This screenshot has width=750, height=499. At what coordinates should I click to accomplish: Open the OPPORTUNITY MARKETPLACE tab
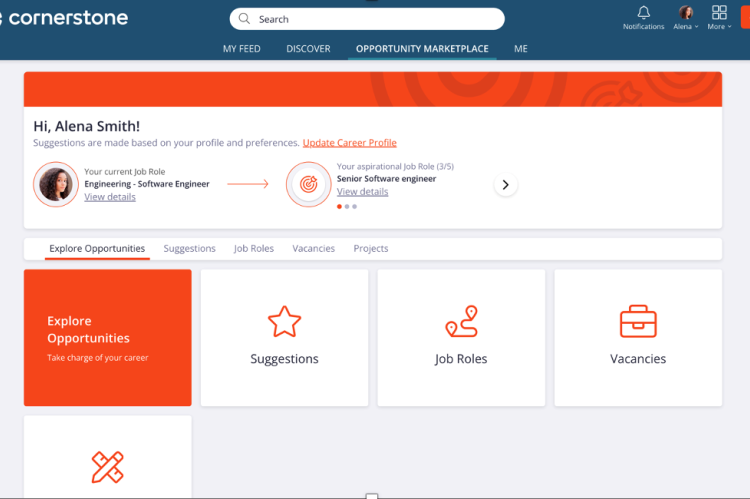(x=422, y=49)
